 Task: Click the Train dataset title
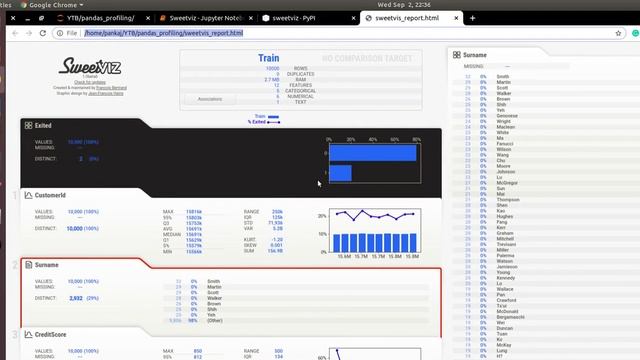[x=269, y=58]
